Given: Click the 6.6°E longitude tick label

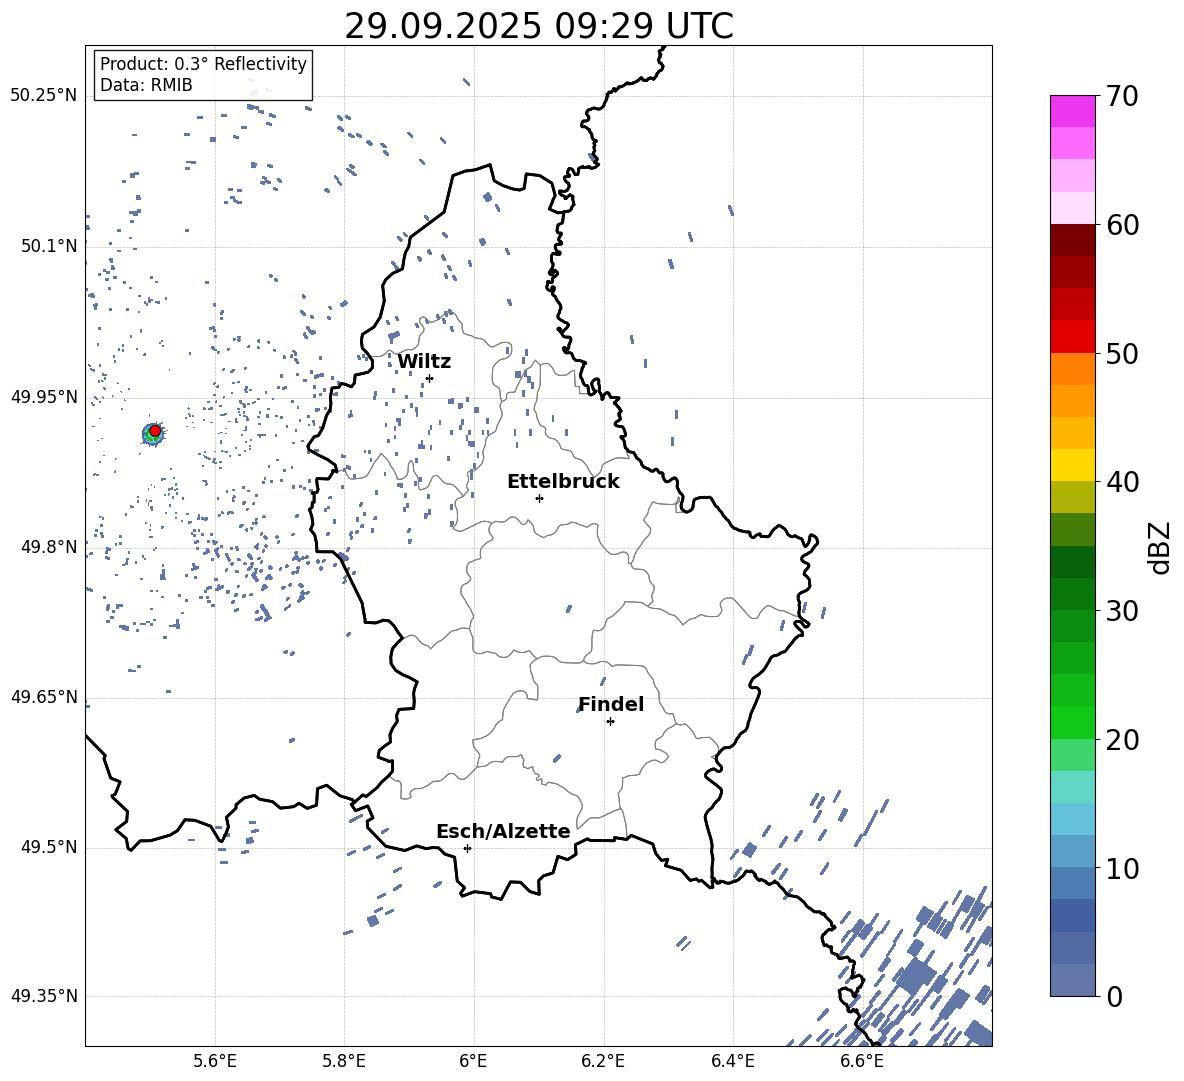Looking at the screenshot, I should point(862,1061).
